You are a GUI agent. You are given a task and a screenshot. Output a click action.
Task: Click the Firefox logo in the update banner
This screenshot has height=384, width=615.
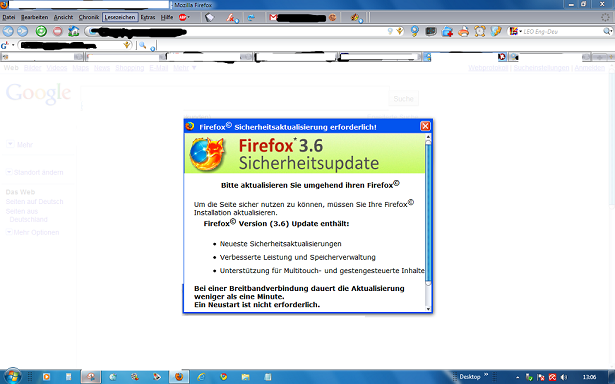(207, 153)
